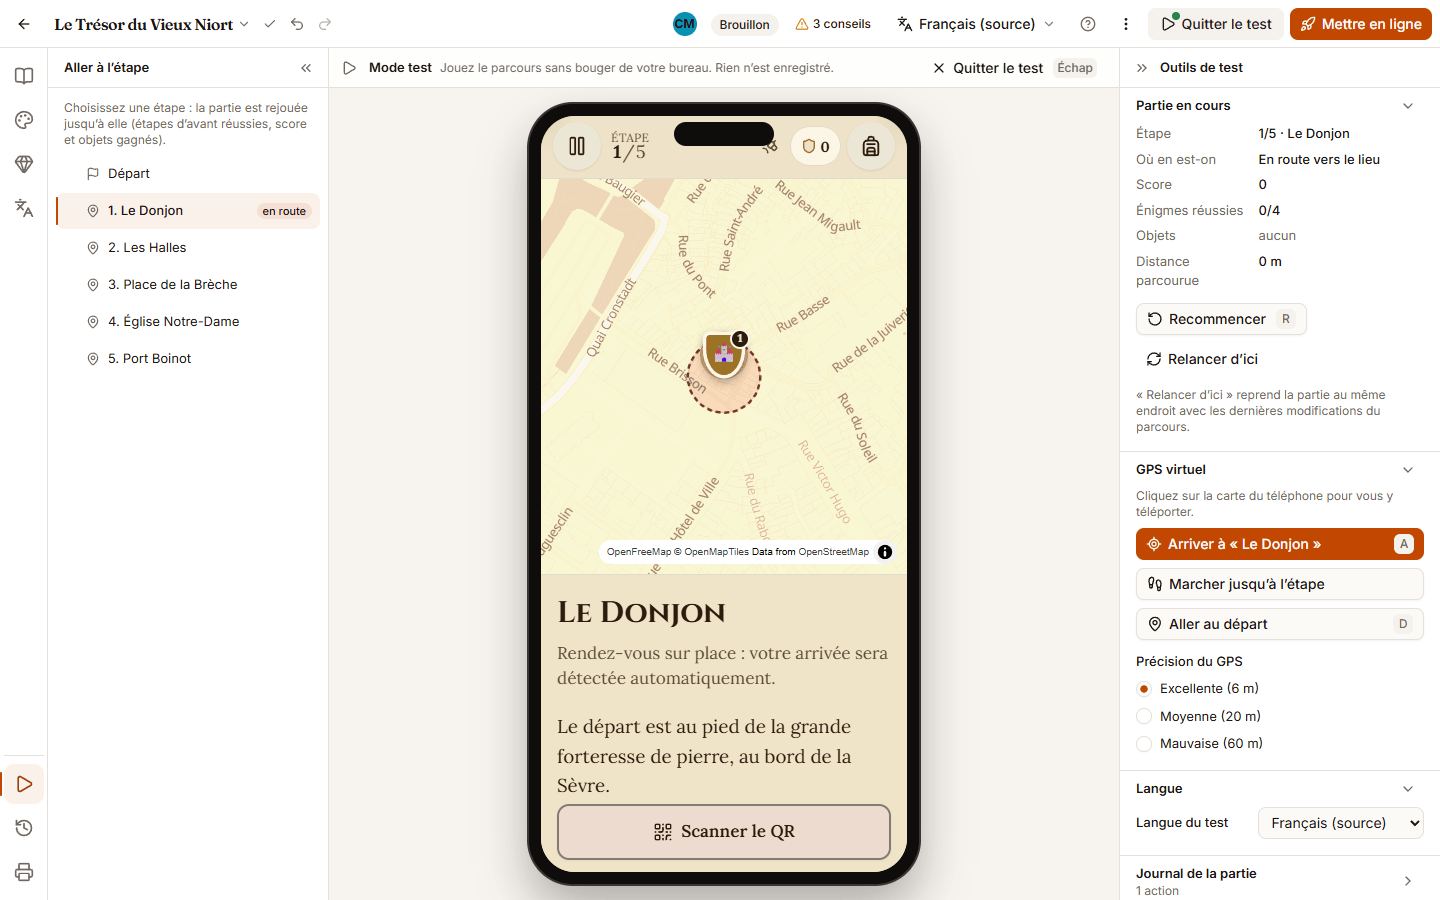Click the Donjon castle marker on map
Image resolution: width=1440 pixels, height=900 pixels.
click(724, 355)
